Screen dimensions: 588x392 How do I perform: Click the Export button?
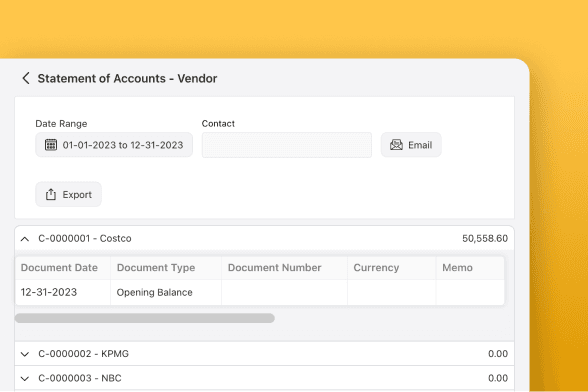(x=68, y=194)
